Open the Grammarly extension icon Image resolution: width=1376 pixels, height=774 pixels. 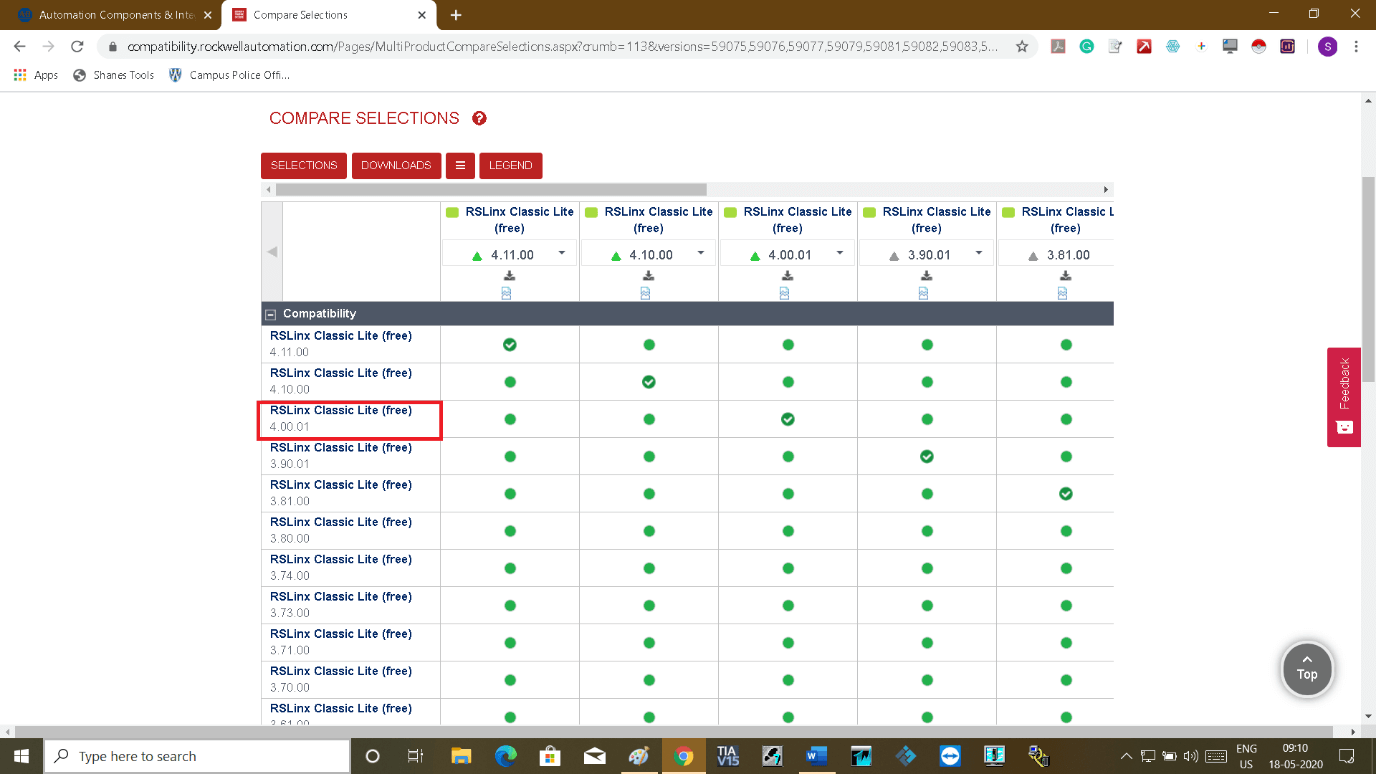tap(1086, 46)
